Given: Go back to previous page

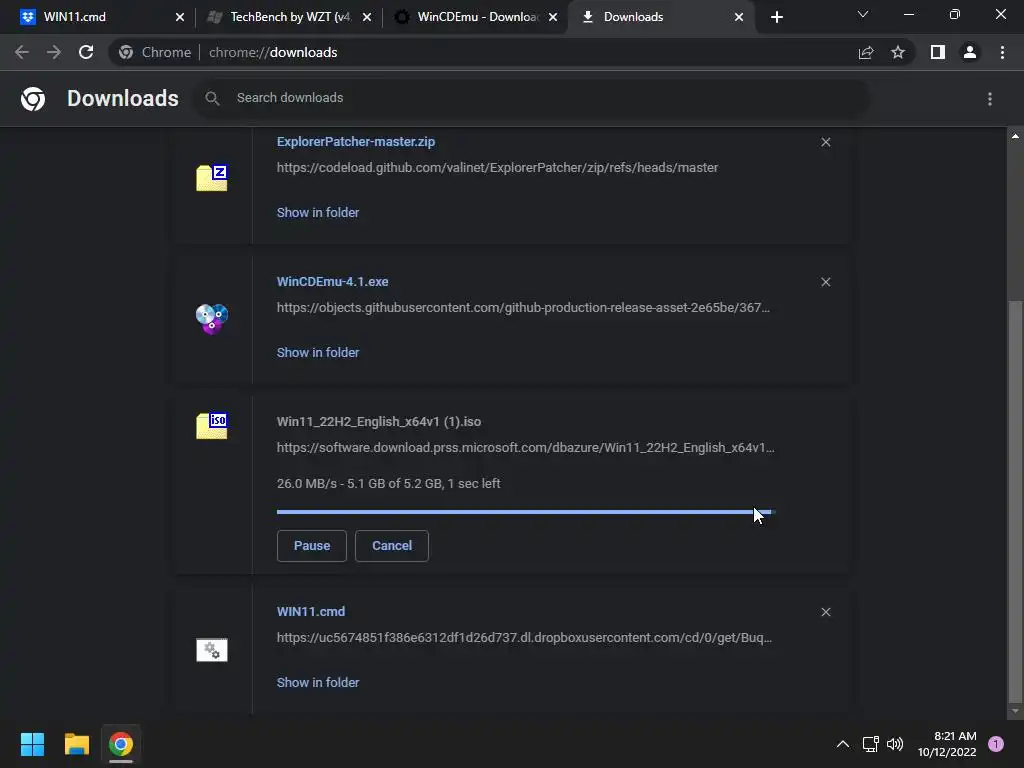Looking at the screenshot, I should 22,52.
